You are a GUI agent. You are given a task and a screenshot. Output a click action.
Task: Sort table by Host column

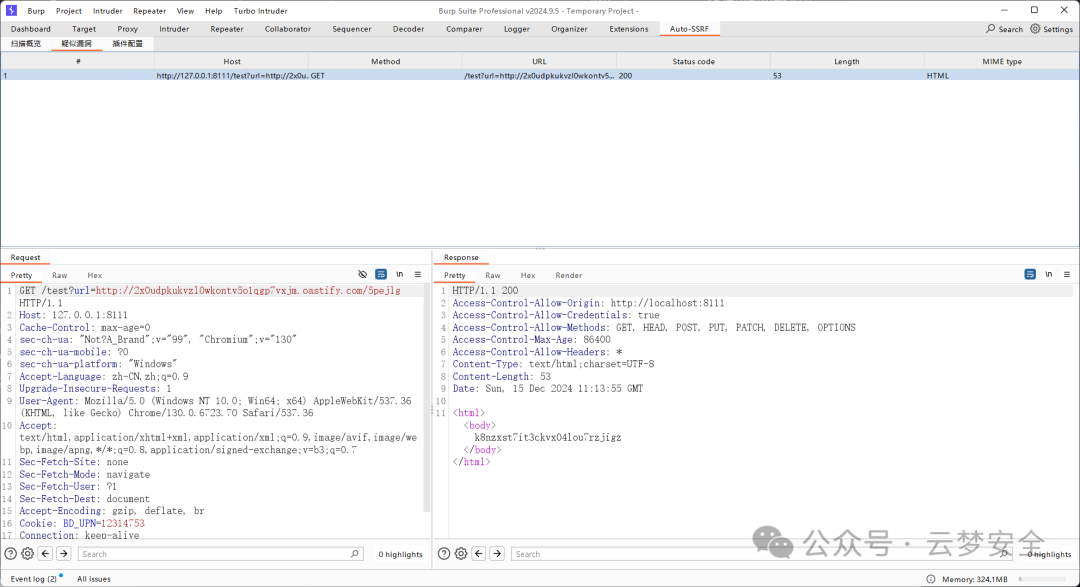point(232,61)
